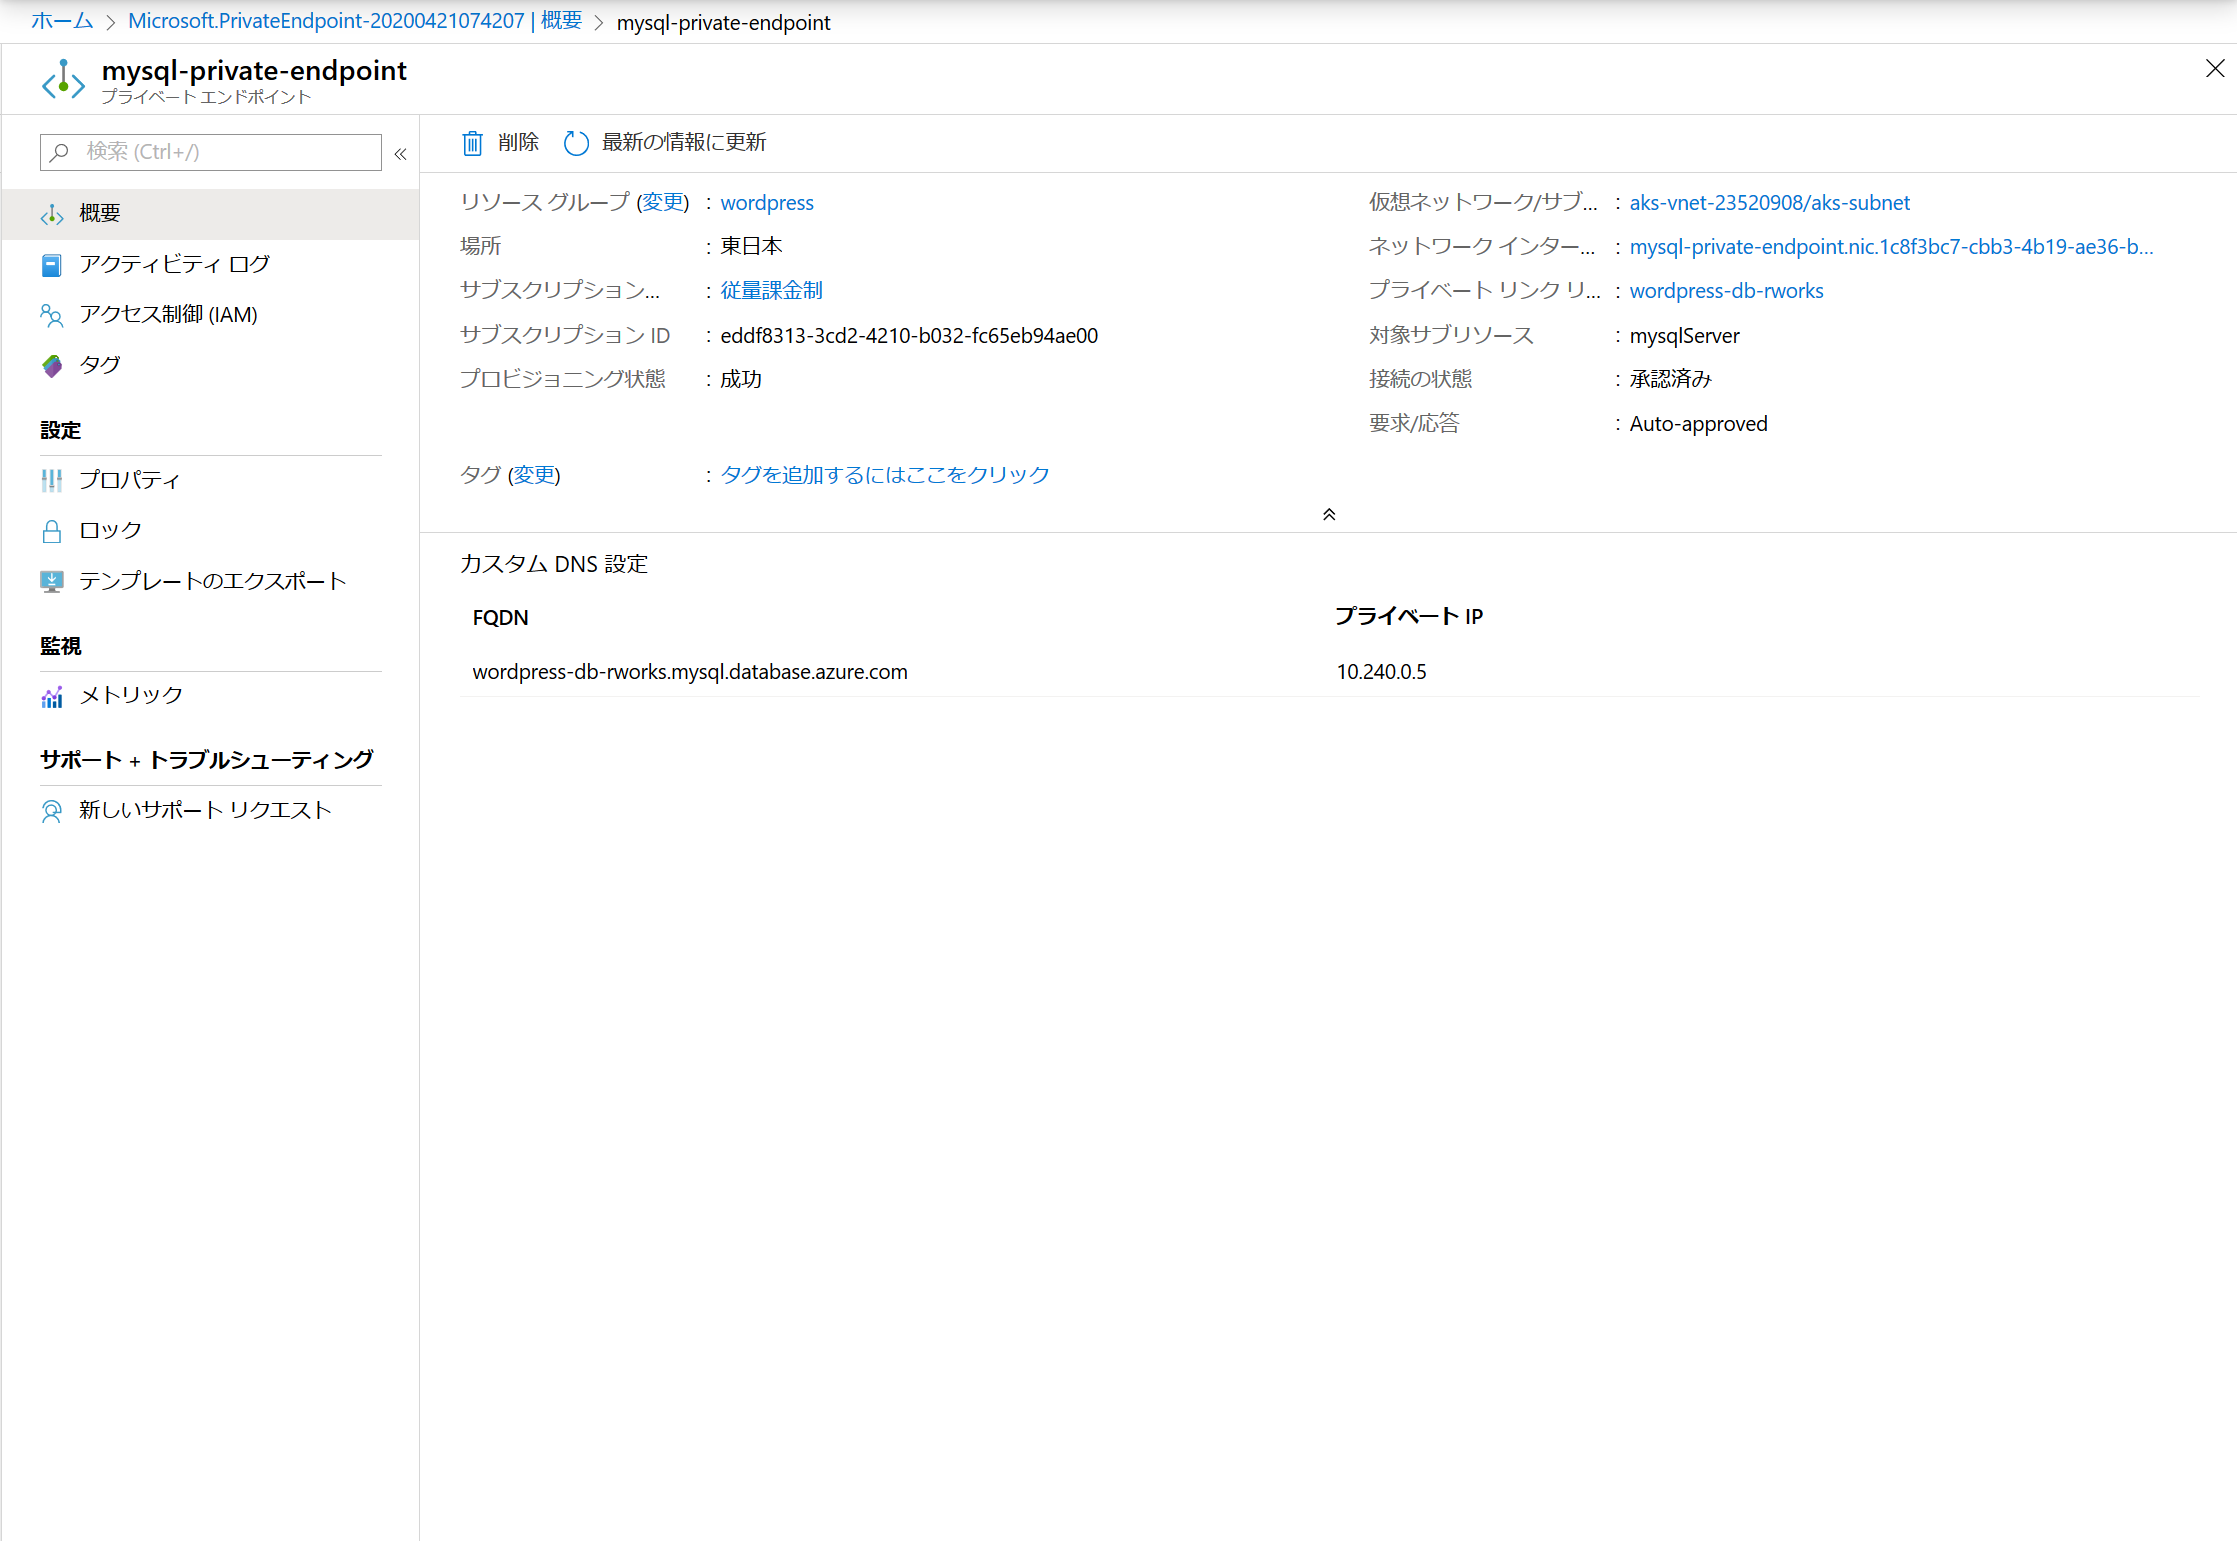Click the 成功 provisioning state value
Screen dimensions: 2237x1541
point(741,379)
